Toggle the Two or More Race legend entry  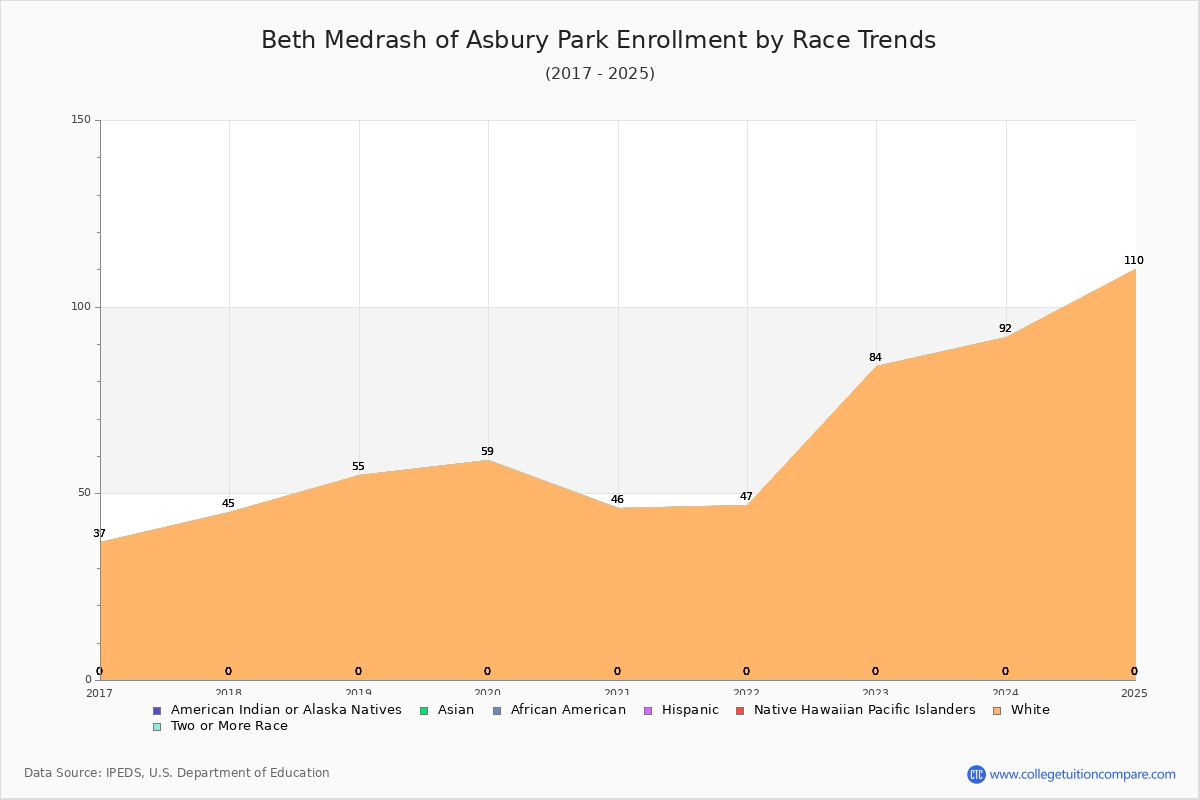pyautogui.click(x=220, y=726)
